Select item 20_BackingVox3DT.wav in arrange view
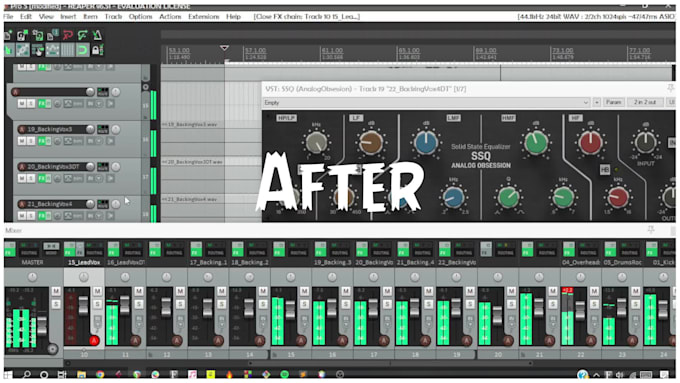This screenshot has width=680, height=383. (192, 162)
